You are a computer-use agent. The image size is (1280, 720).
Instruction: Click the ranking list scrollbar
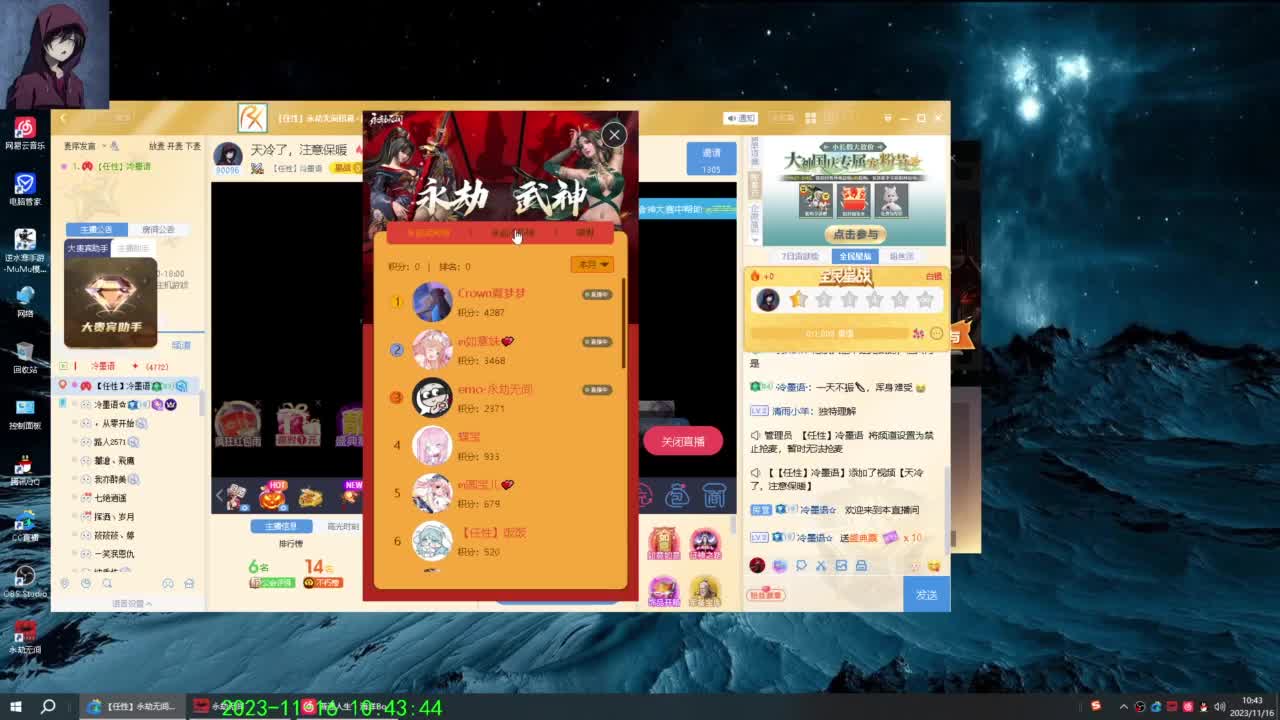tap(624, 323)
